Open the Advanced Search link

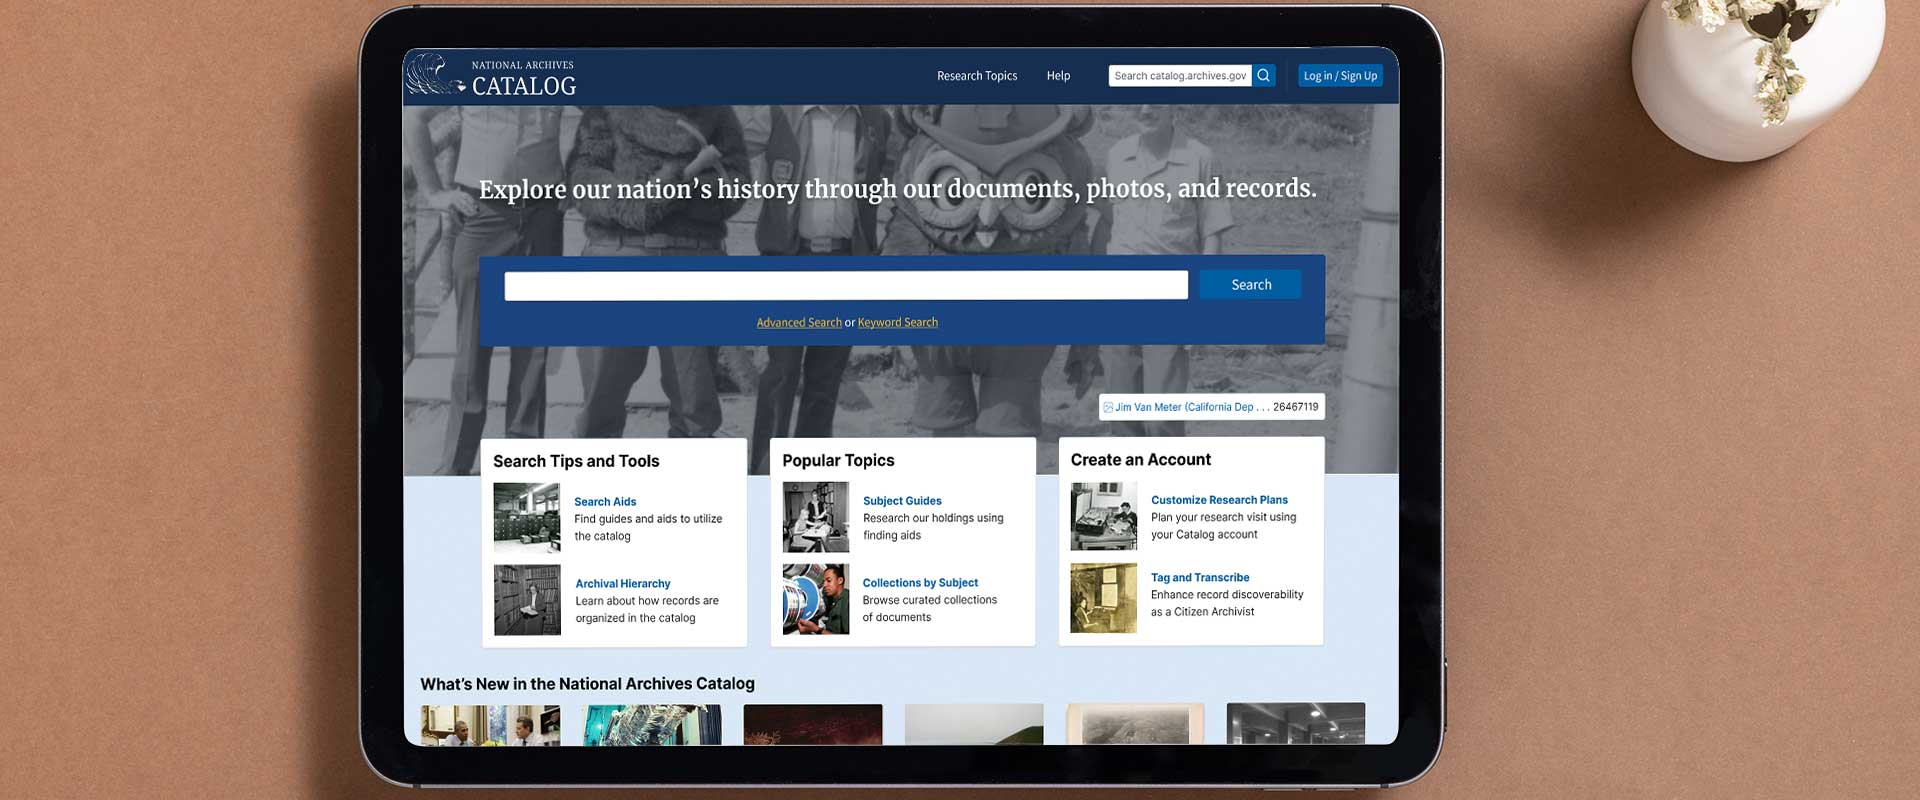pyautogui.click(x=798, y=323)
